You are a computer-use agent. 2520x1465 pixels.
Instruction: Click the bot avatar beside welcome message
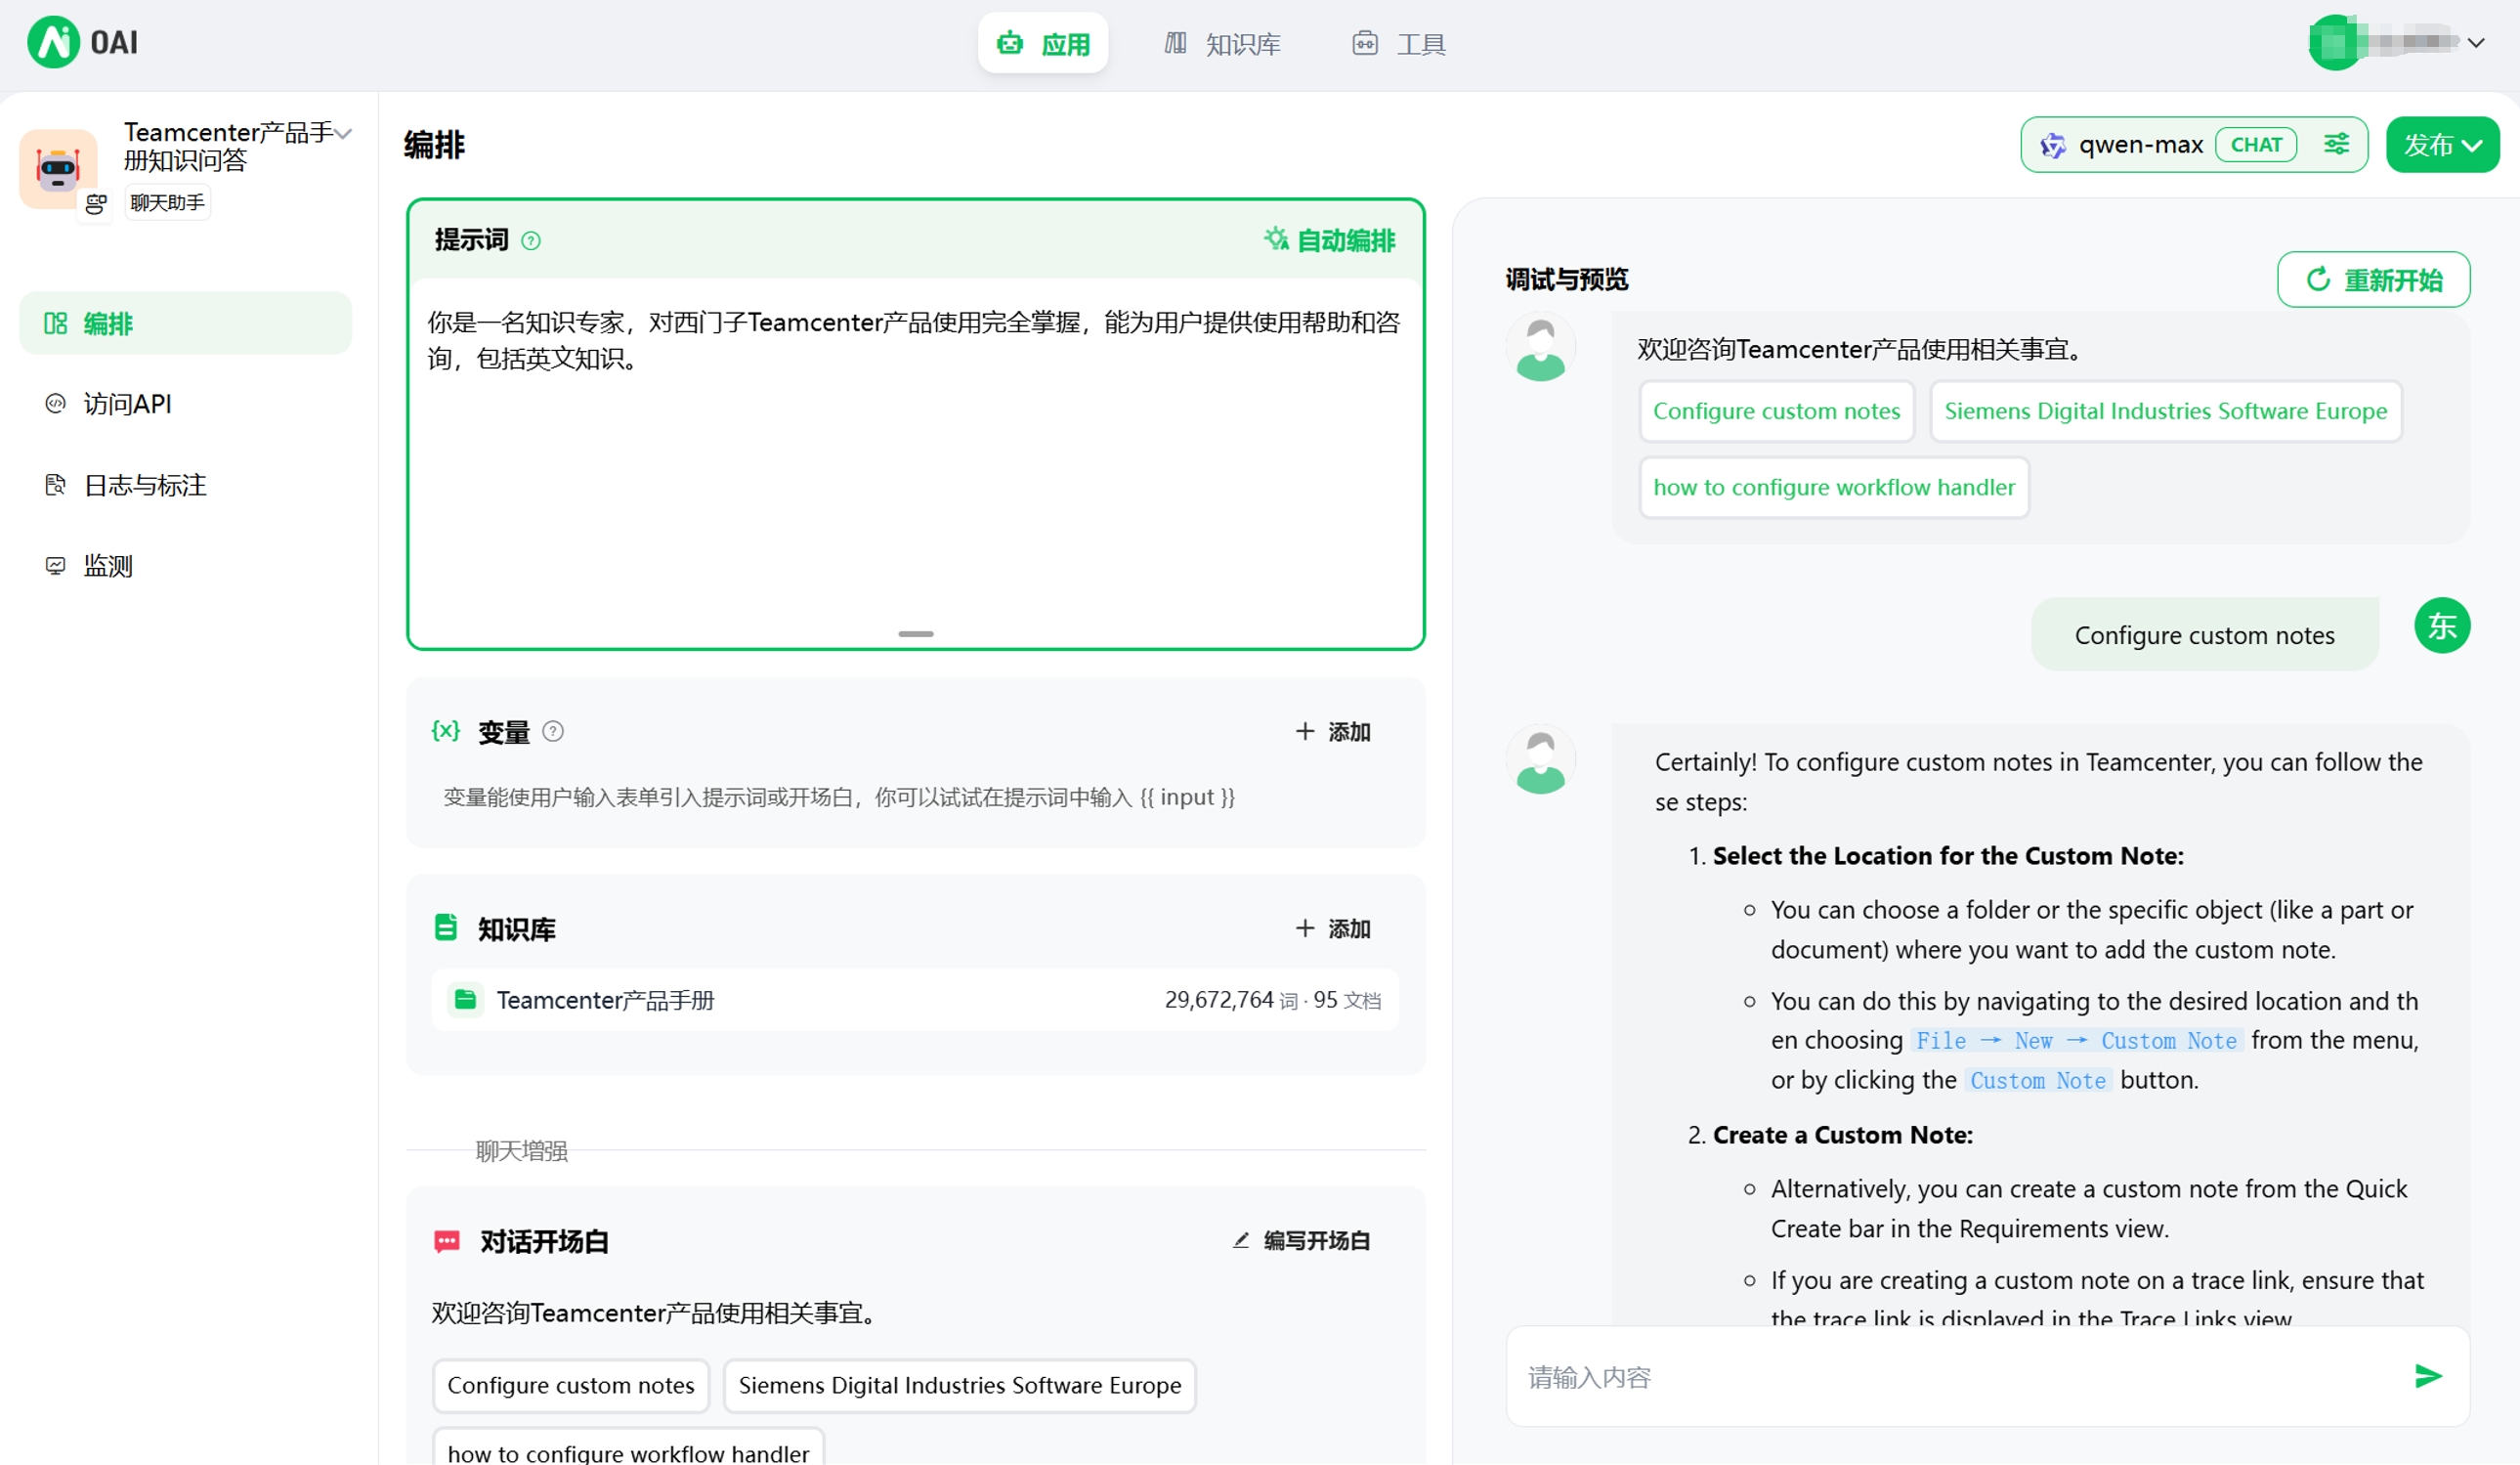click(1541, 348)
